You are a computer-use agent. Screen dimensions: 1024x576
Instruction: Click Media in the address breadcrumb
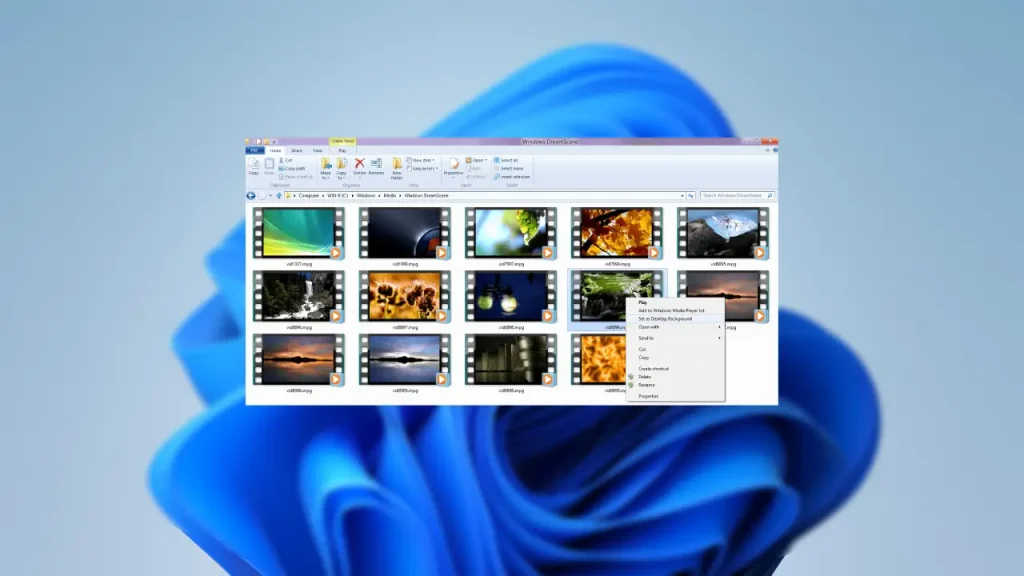point(390,195)
